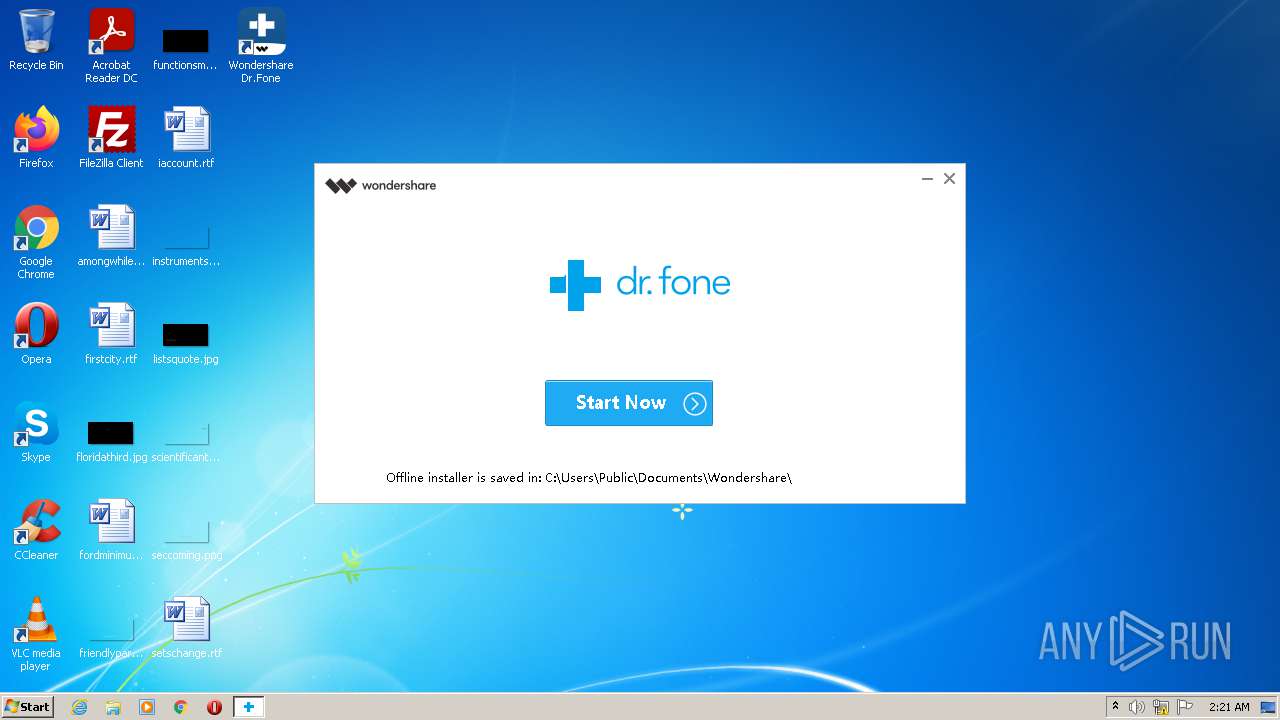
Task: Open Google Chrome desktop shortcut
Action: coord(36,243)
